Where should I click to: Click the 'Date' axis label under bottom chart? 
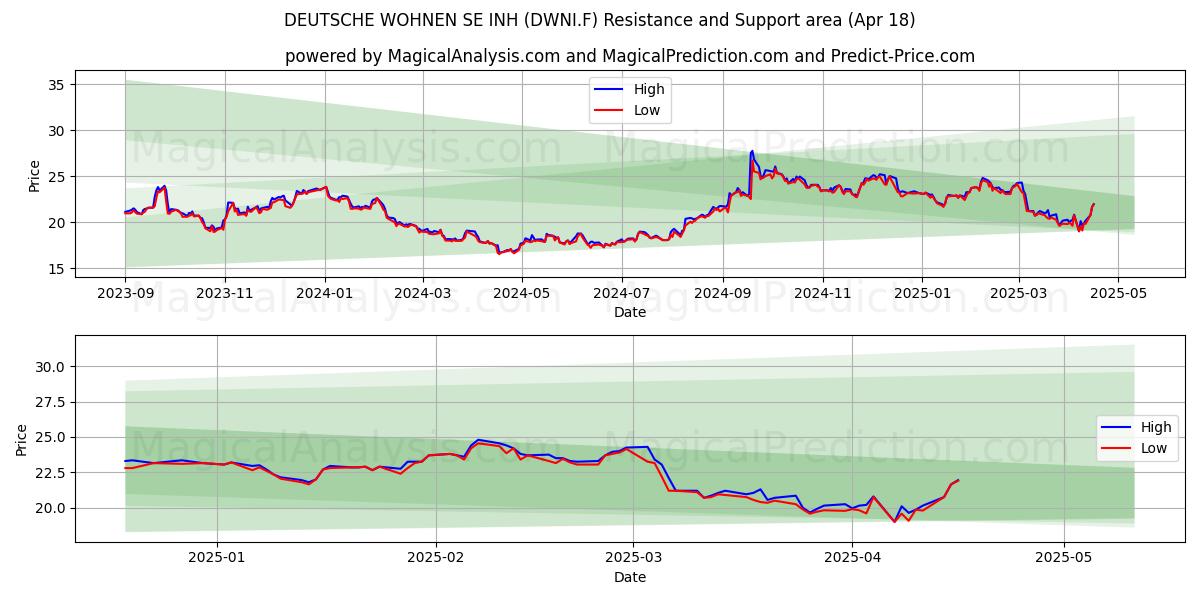coord(630,577)
